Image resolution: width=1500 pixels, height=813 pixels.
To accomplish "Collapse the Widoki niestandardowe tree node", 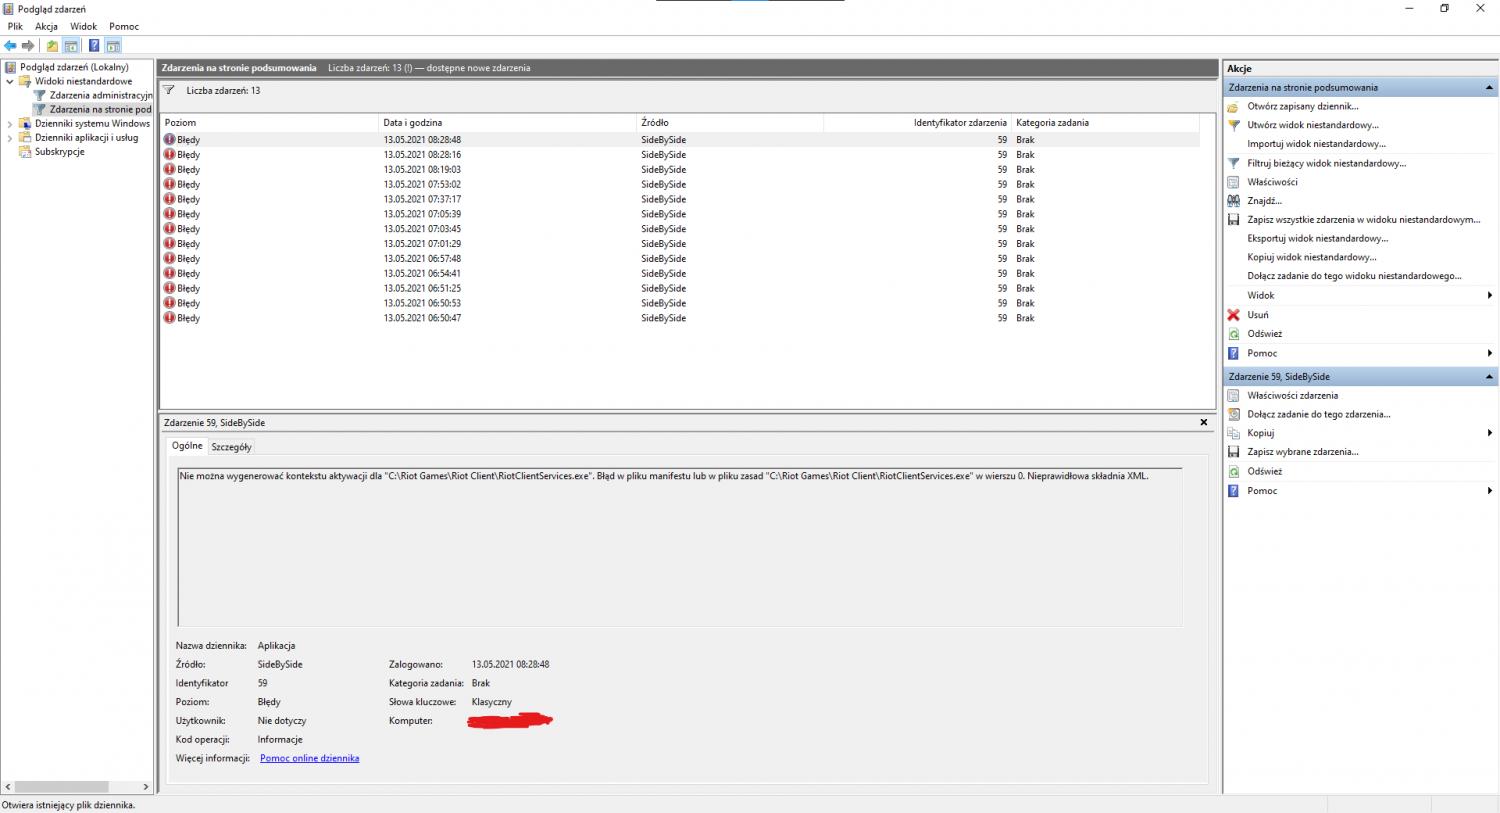I will click(10, 82).
